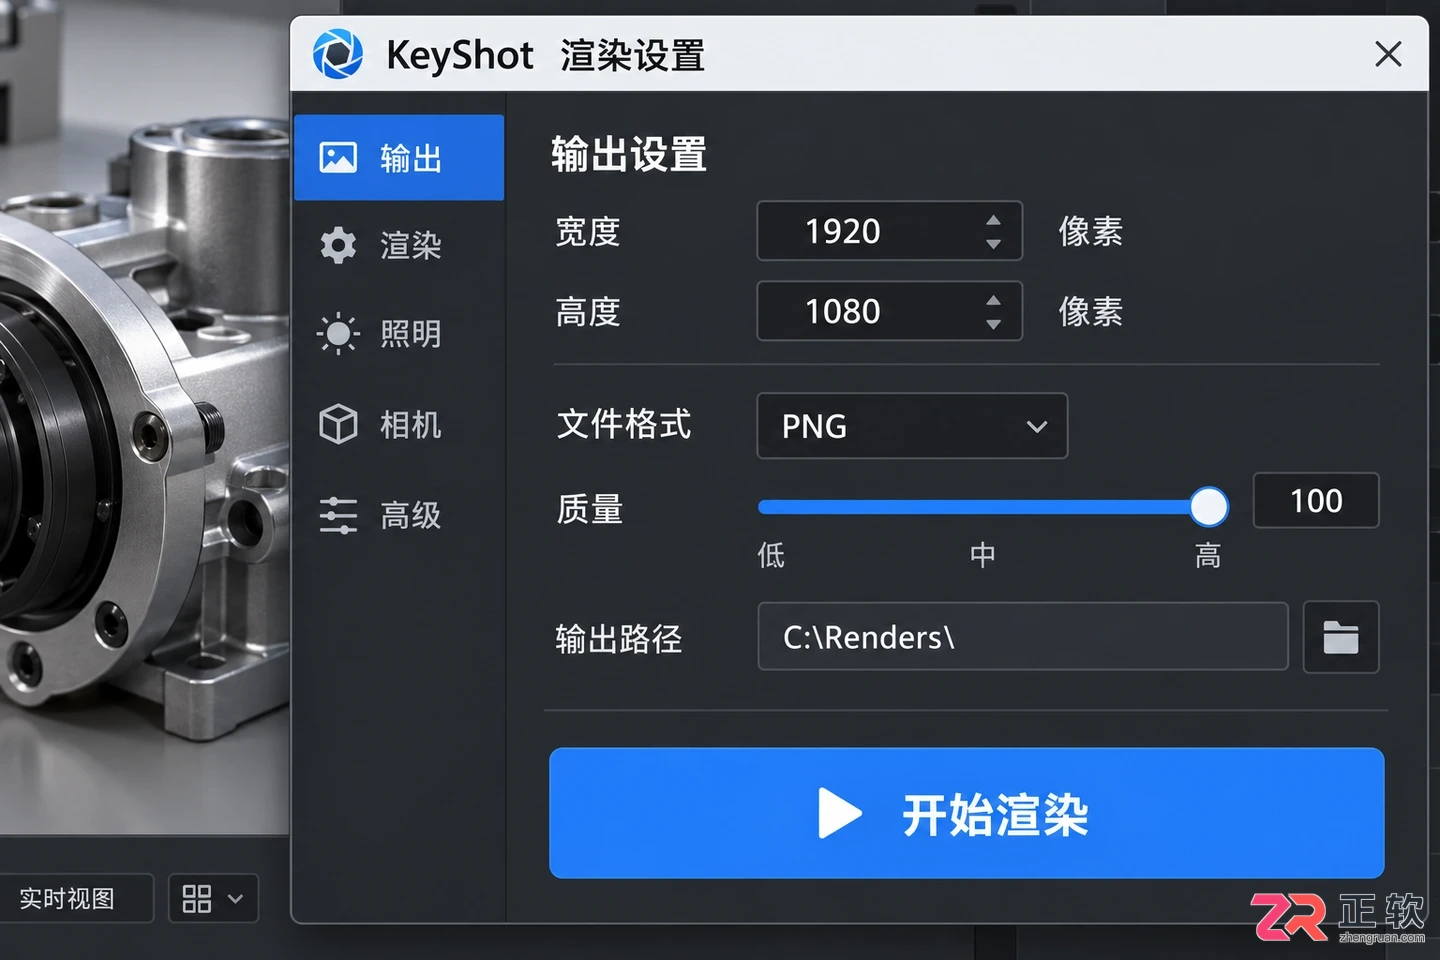Click the 中 quality label

(x=983, y=555)
